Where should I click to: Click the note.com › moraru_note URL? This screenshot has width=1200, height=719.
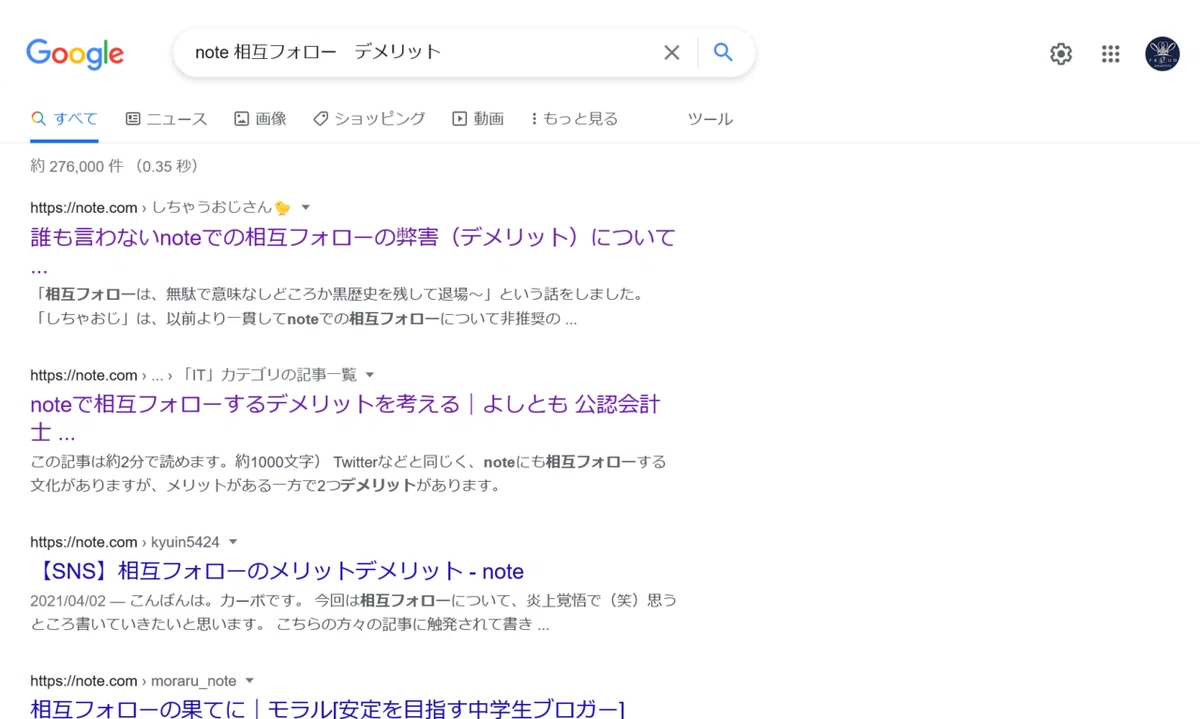(133, 681)
